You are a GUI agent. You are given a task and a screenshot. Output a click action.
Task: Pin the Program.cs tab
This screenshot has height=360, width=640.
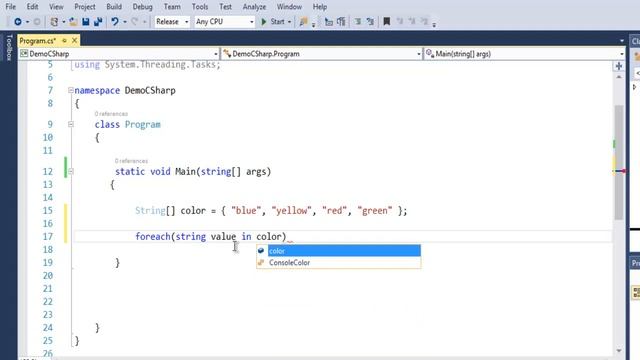pos(64,41)
